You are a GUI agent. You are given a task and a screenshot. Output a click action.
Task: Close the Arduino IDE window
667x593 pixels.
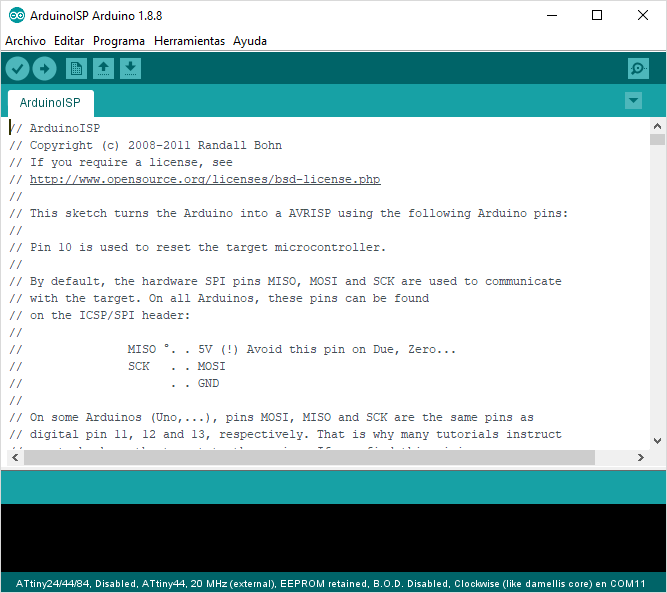643,16
